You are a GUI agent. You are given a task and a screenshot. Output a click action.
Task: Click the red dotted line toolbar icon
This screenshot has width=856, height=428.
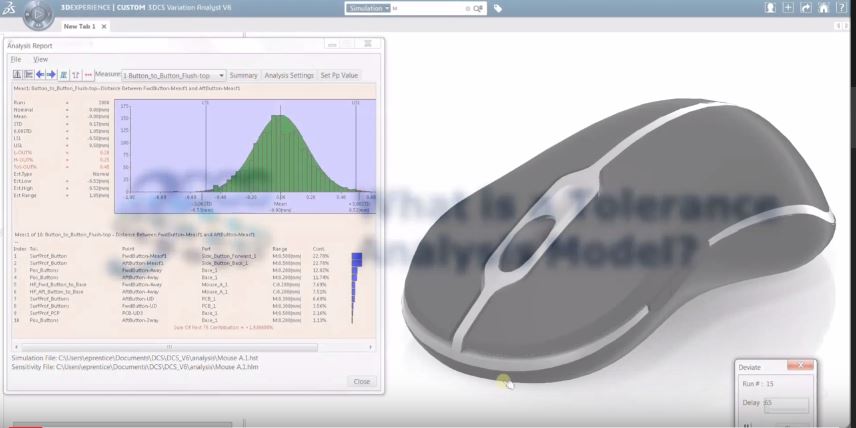pos(88,75)
